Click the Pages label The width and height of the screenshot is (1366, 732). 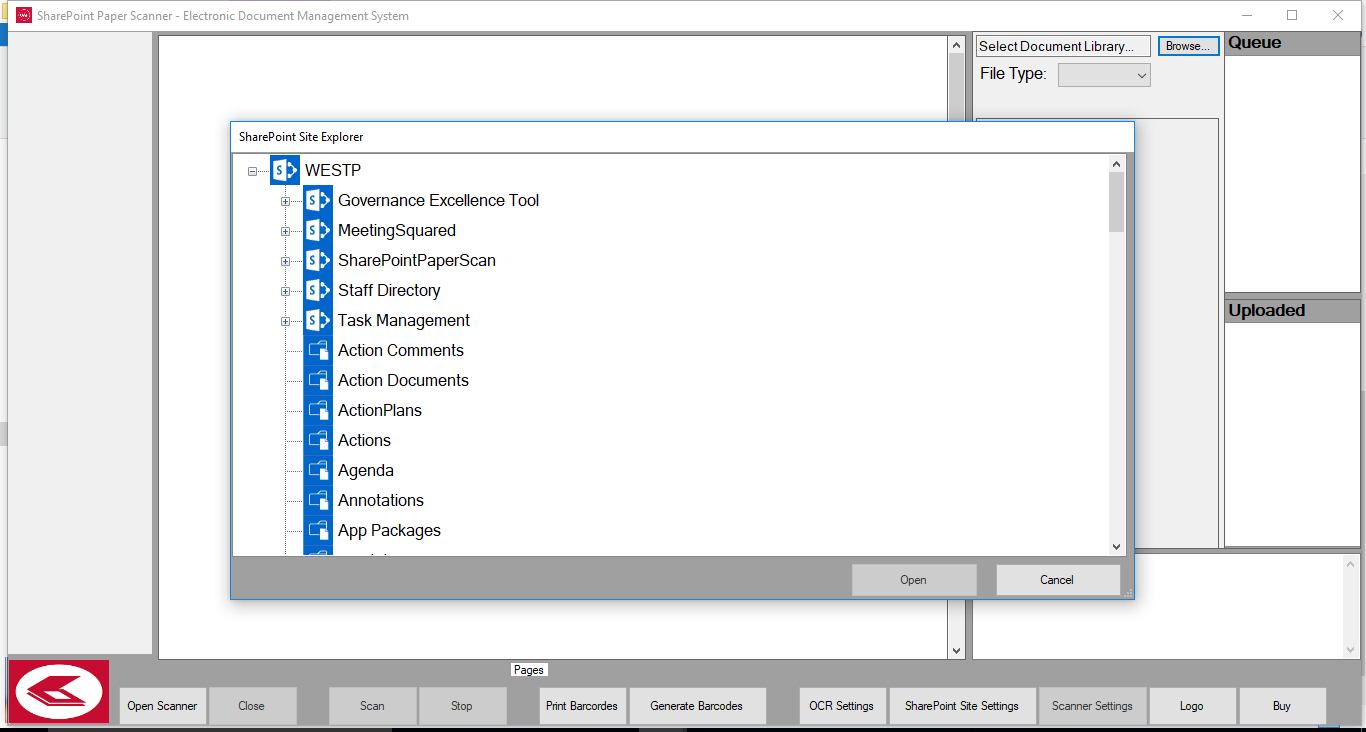click(x=529, y=670)
